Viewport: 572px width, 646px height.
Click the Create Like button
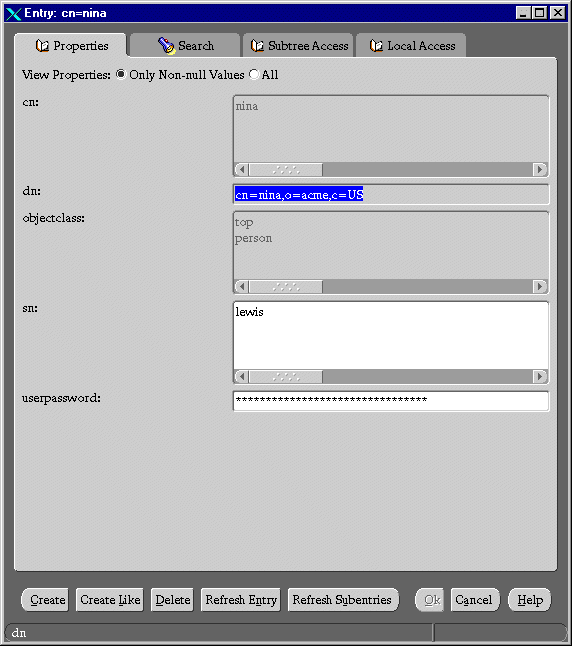[x=110, y=600]
